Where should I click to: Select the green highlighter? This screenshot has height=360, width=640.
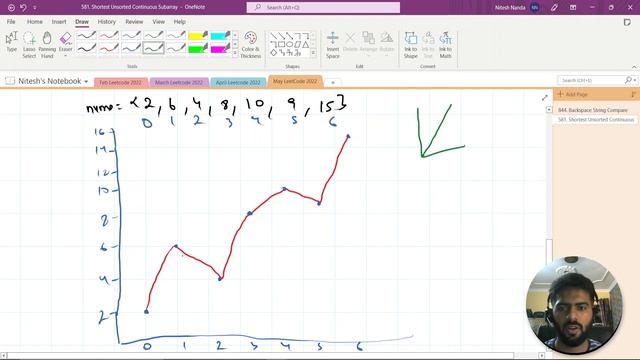click(x=198, y=49)
